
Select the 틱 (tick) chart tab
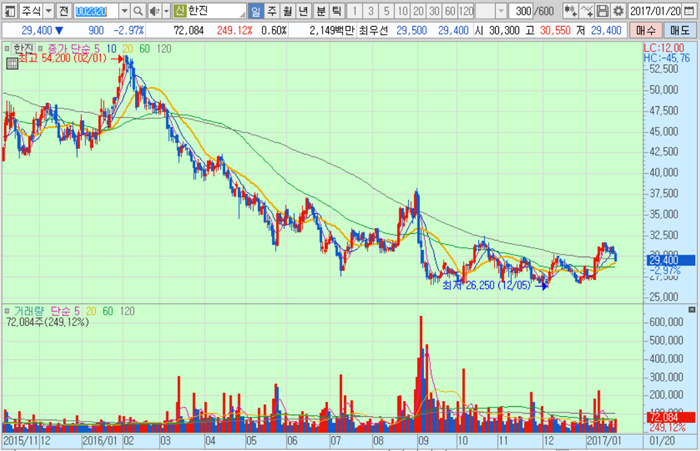(336, 11)
